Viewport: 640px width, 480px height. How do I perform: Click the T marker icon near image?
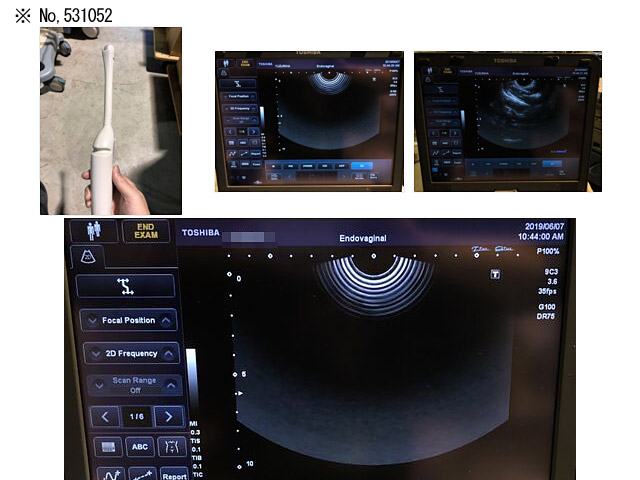point(495,274)
